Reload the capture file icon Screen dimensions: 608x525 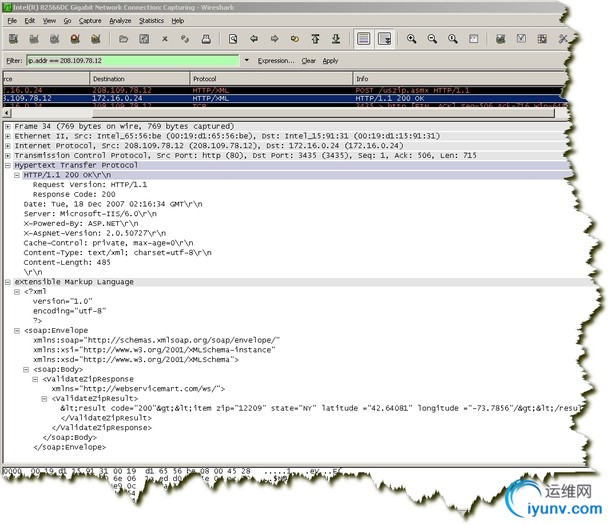click(x=185, y=39)
